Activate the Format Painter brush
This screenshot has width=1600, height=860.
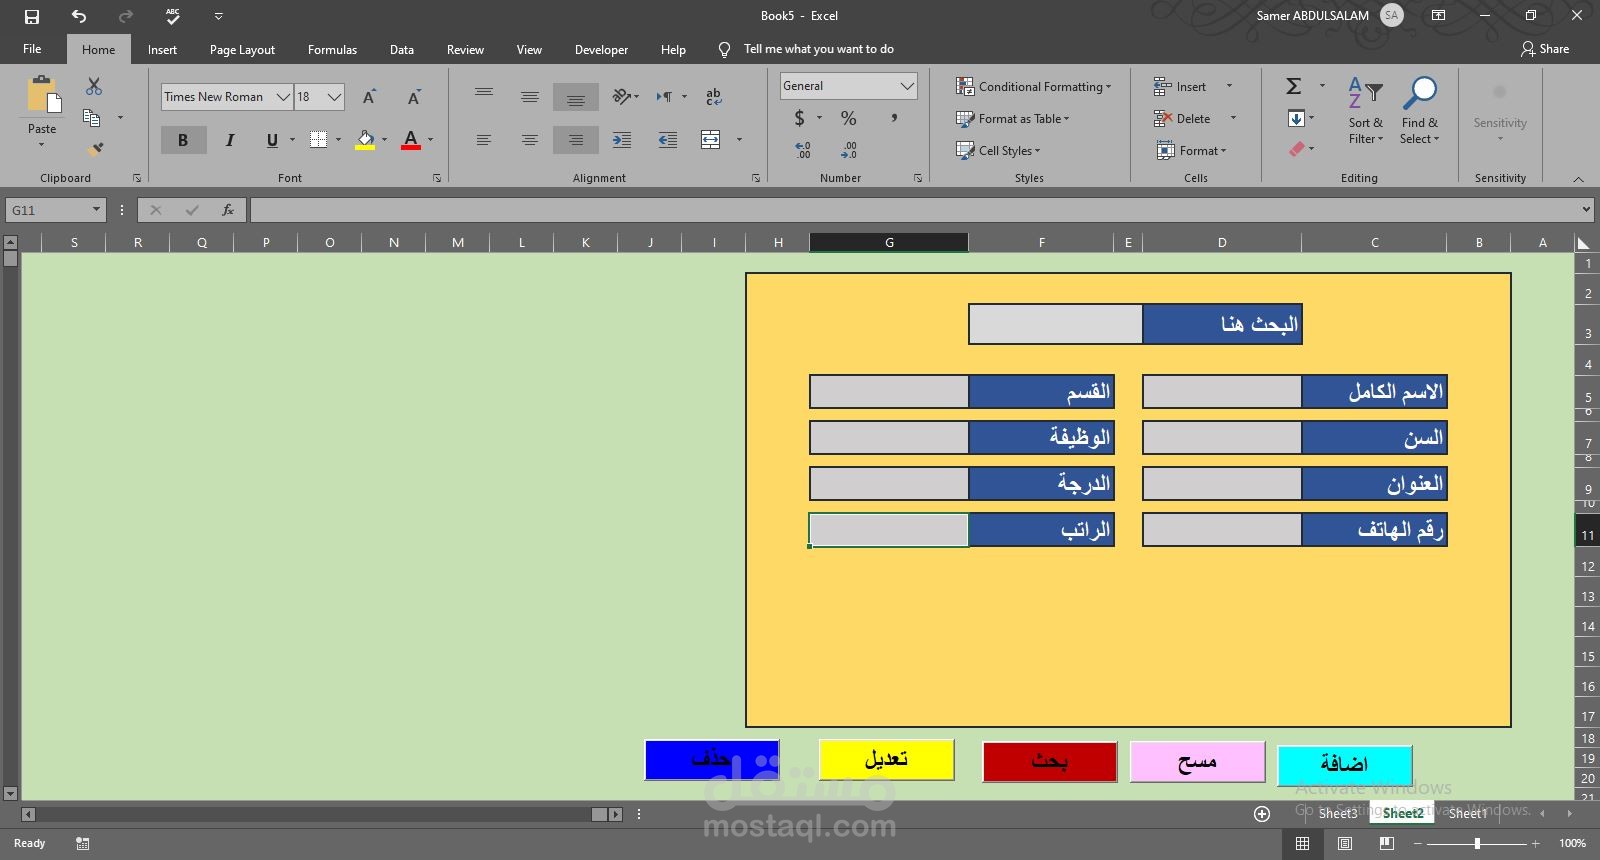(95, 149)
